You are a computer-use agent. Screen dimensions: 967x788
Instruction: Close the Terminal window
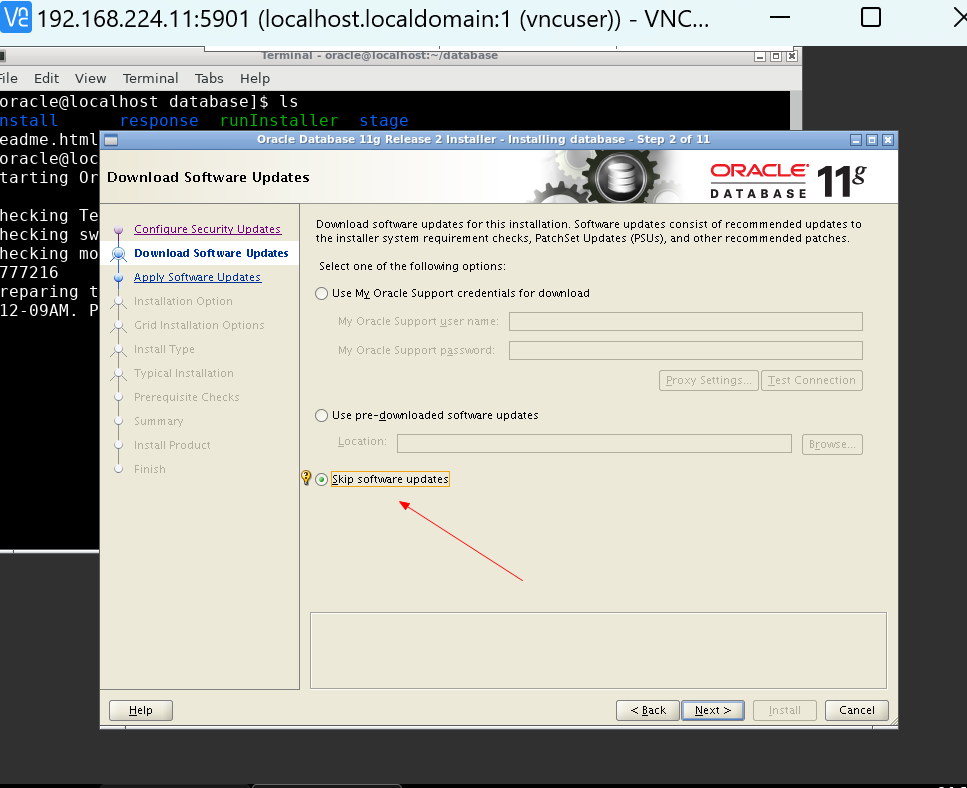click(792, 57)
